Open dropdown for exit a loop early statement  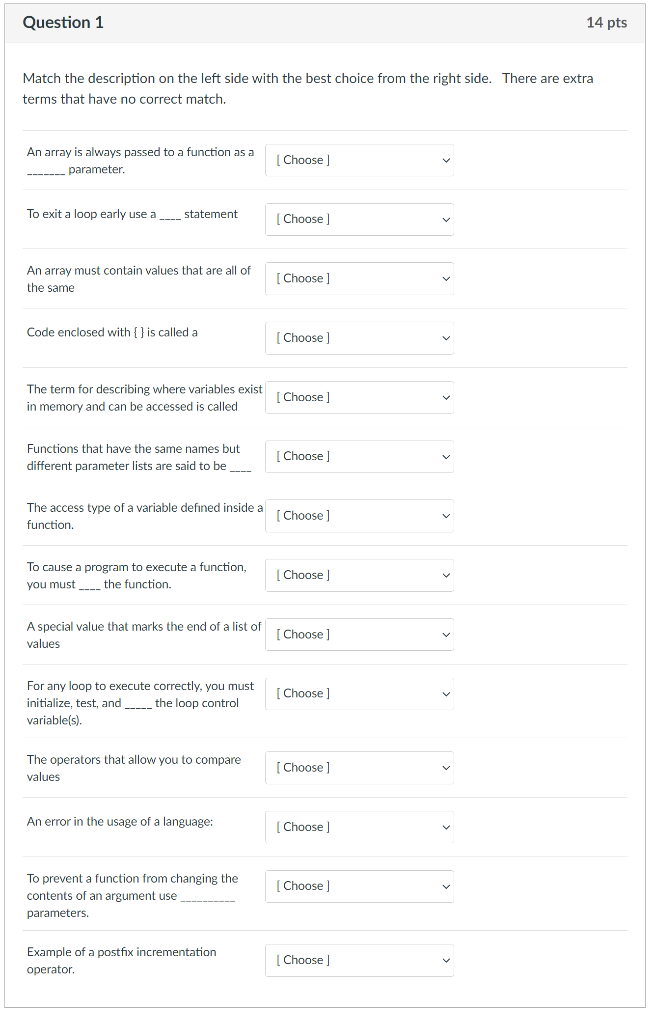point(359,219)
